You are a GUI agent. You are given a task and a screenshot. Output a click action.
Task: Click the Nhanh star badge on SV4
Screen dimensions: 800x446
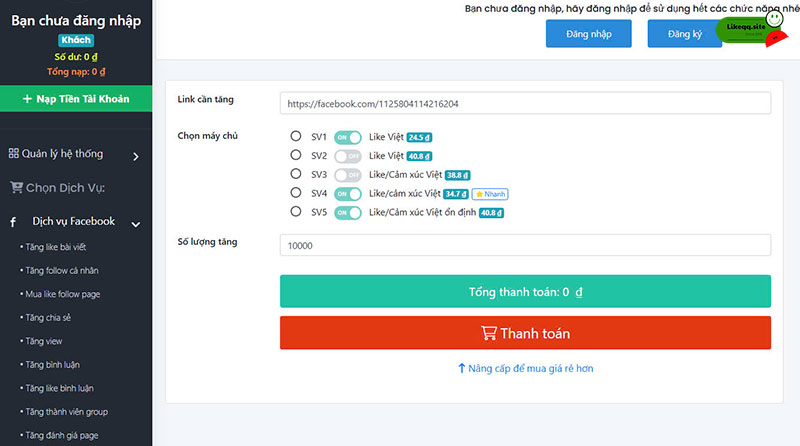click(490, 194)
